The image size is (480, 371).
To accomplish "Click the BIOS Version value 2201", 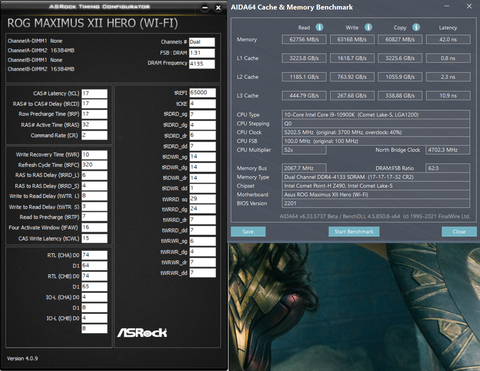I will click(x=376, y=203).
